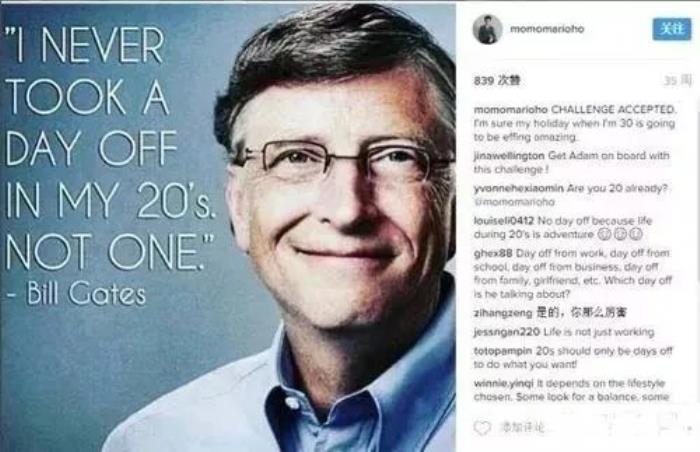
Task: Open momomarioho username in the CHALLENGE ACCEPTED caption
Action: [510, 109]
